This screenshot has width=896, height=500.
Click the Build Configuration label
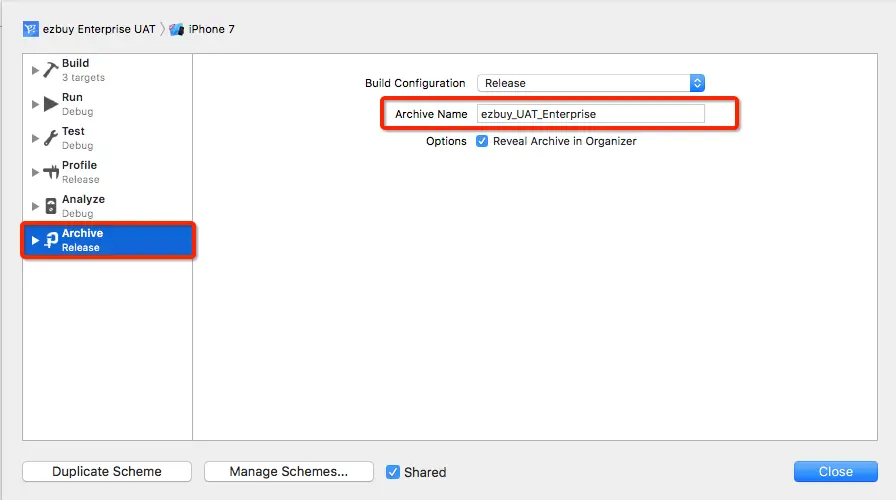(x=415, y=83)
